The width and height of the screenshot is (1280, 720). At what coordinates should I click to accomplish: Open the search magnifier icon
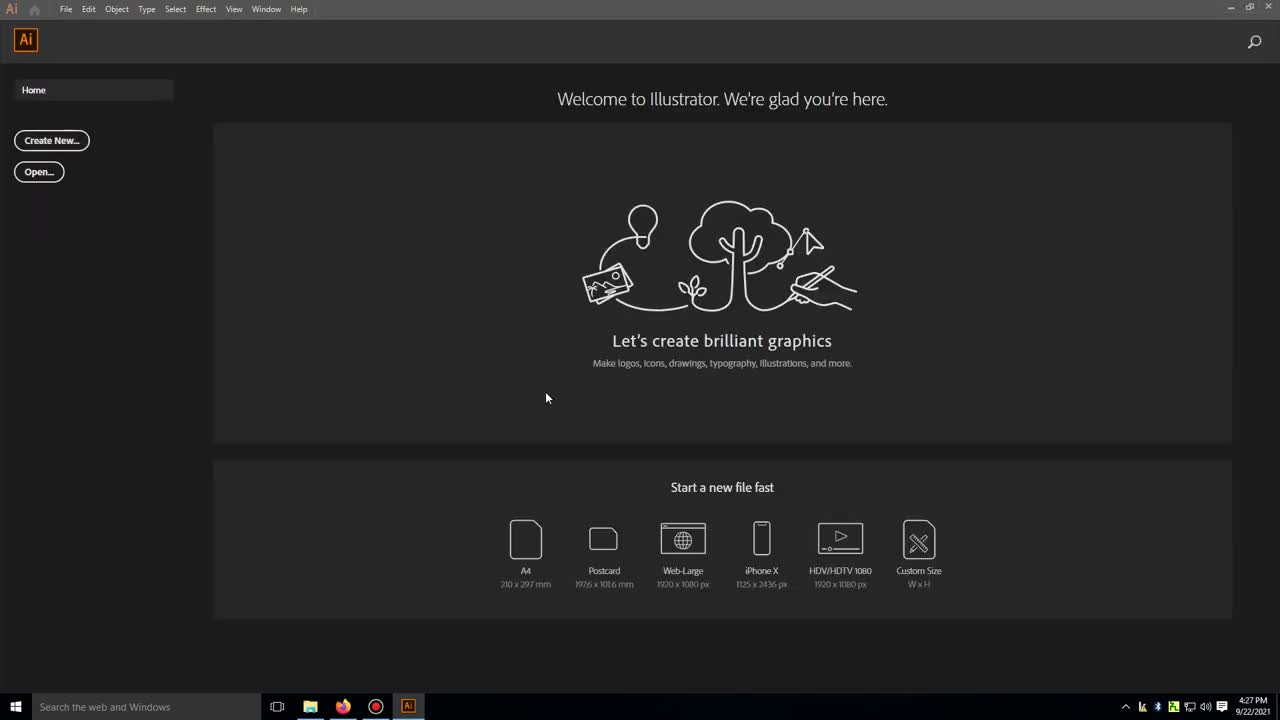[x=1254, y=42]
